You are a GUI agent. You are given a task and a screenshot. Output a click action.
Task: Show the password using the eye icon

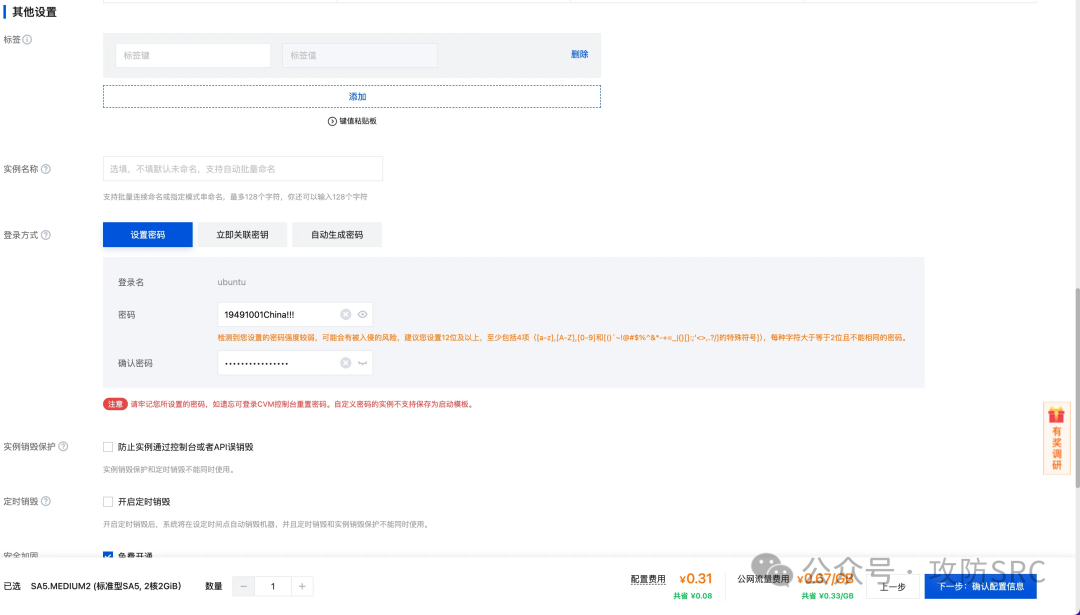coord(362,314)
